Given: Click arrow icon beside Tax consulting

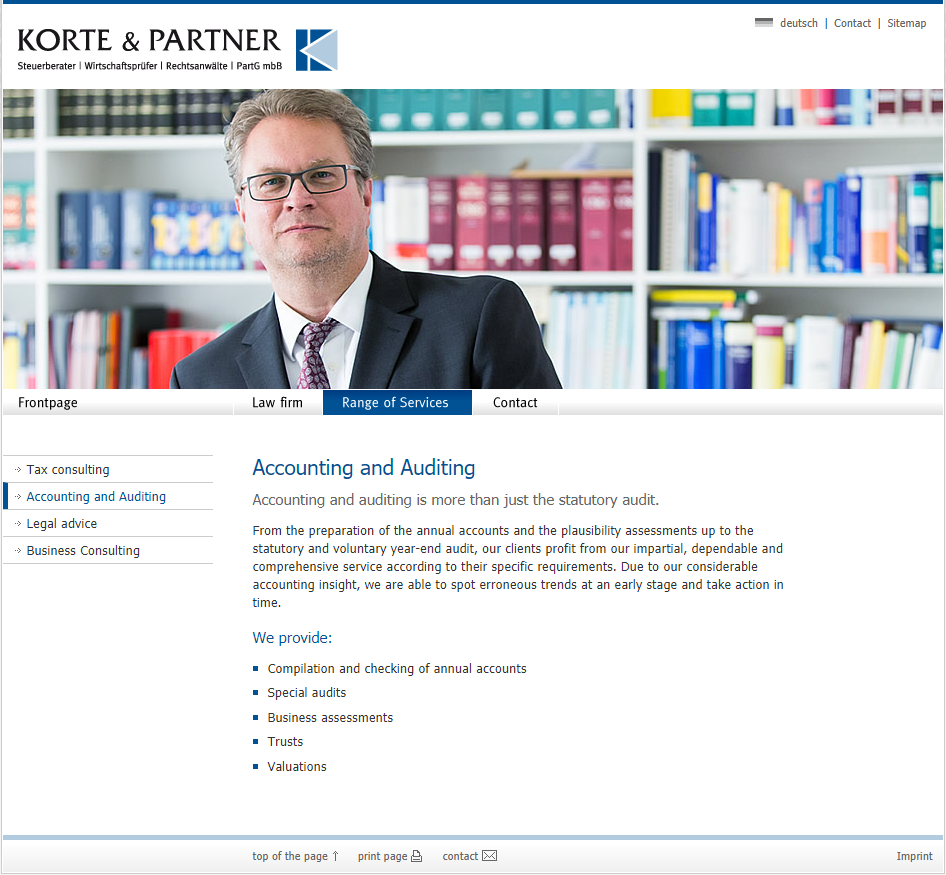Looking at the screenshot, I should tap(18, 469).
